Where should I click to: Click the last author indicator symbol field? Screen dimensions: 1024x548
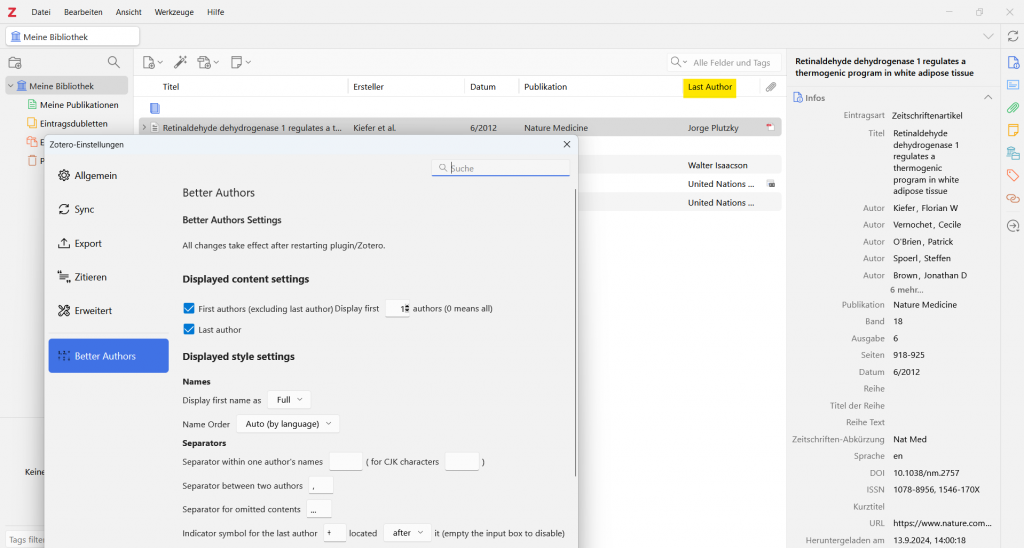pos(334,533)
